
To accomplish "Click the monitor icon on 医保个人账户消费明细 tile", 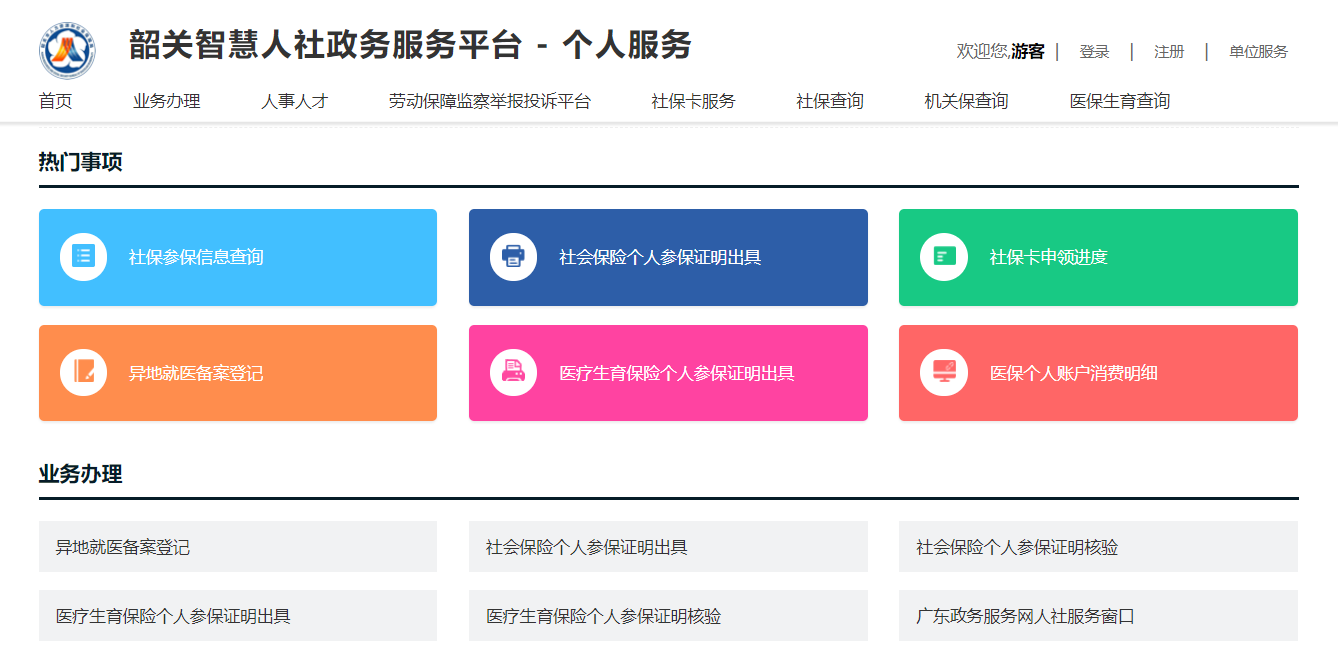I will coord(943,373).
